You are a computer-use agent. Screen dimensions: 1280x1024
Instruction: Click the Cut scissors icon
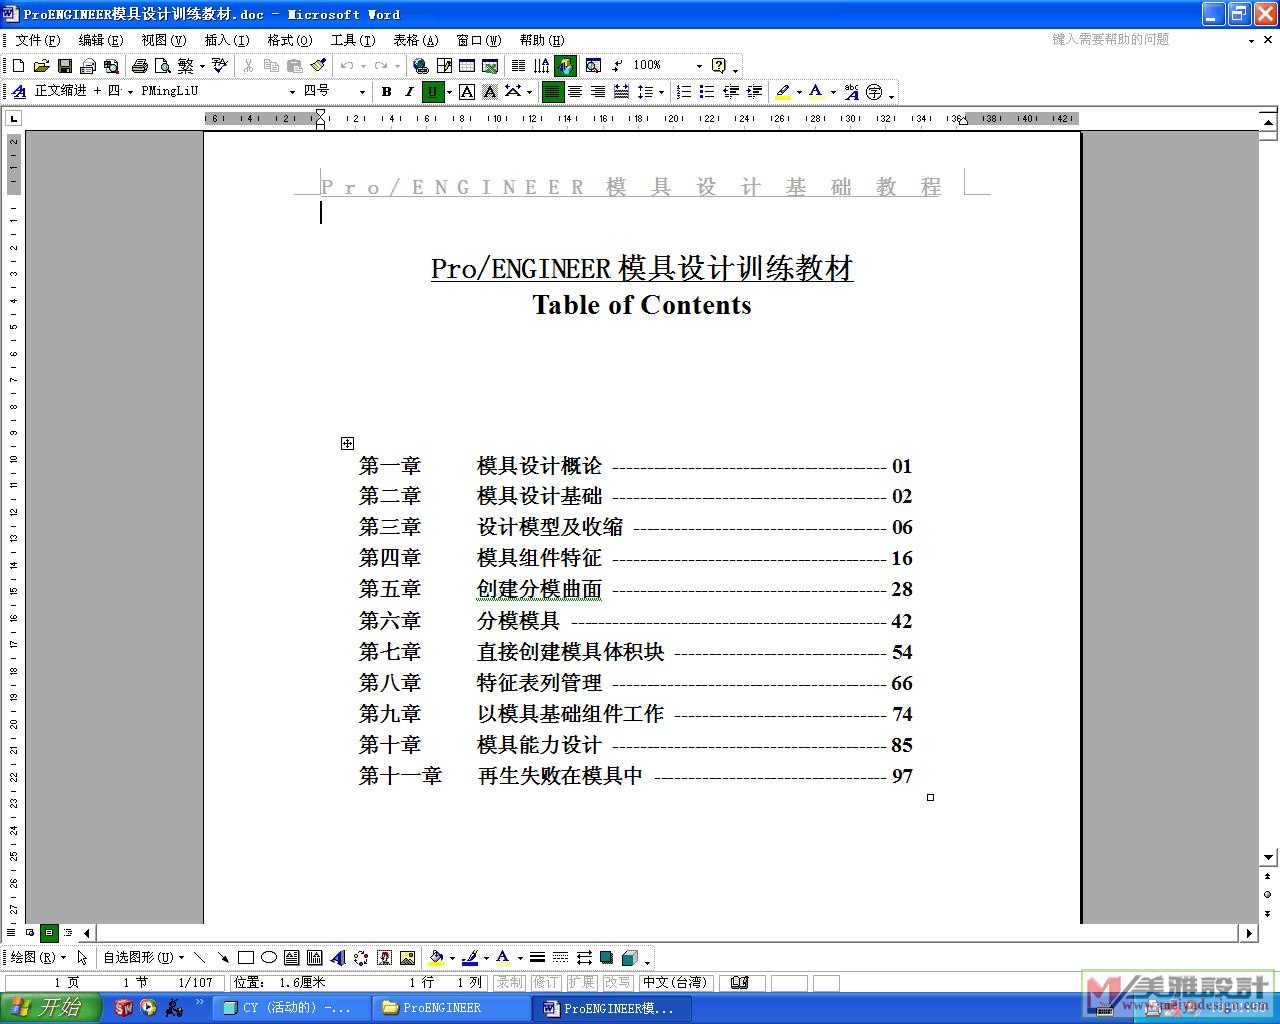248,66
